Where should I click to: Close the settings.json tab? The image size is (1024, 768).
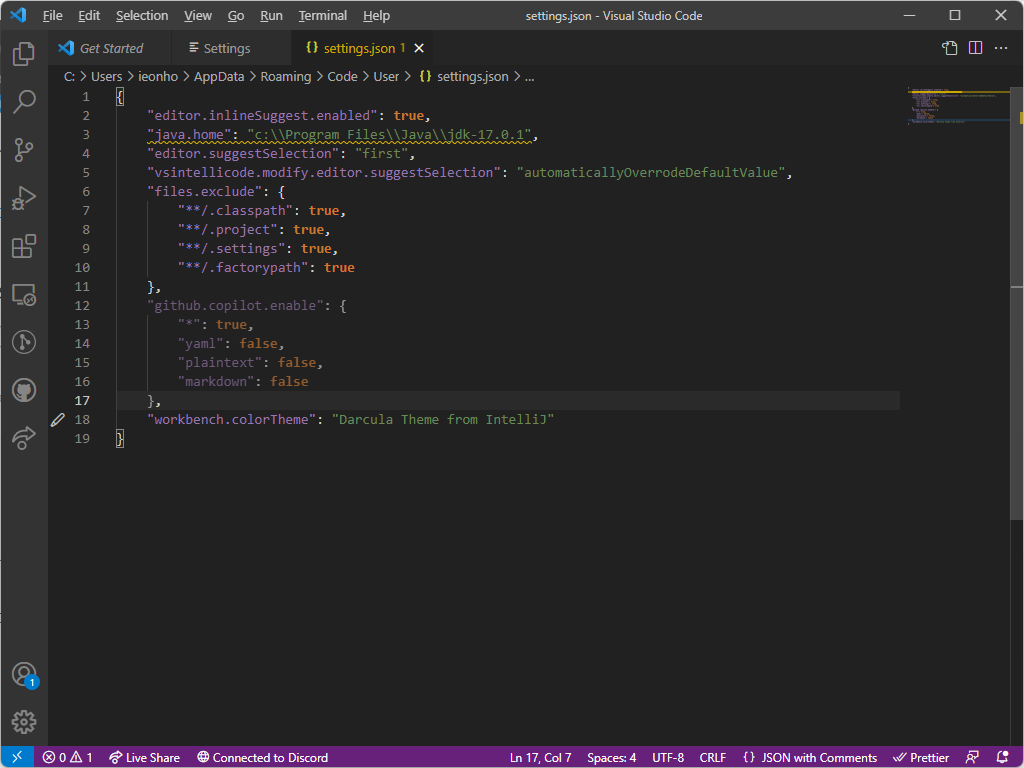tap(419, 48)
